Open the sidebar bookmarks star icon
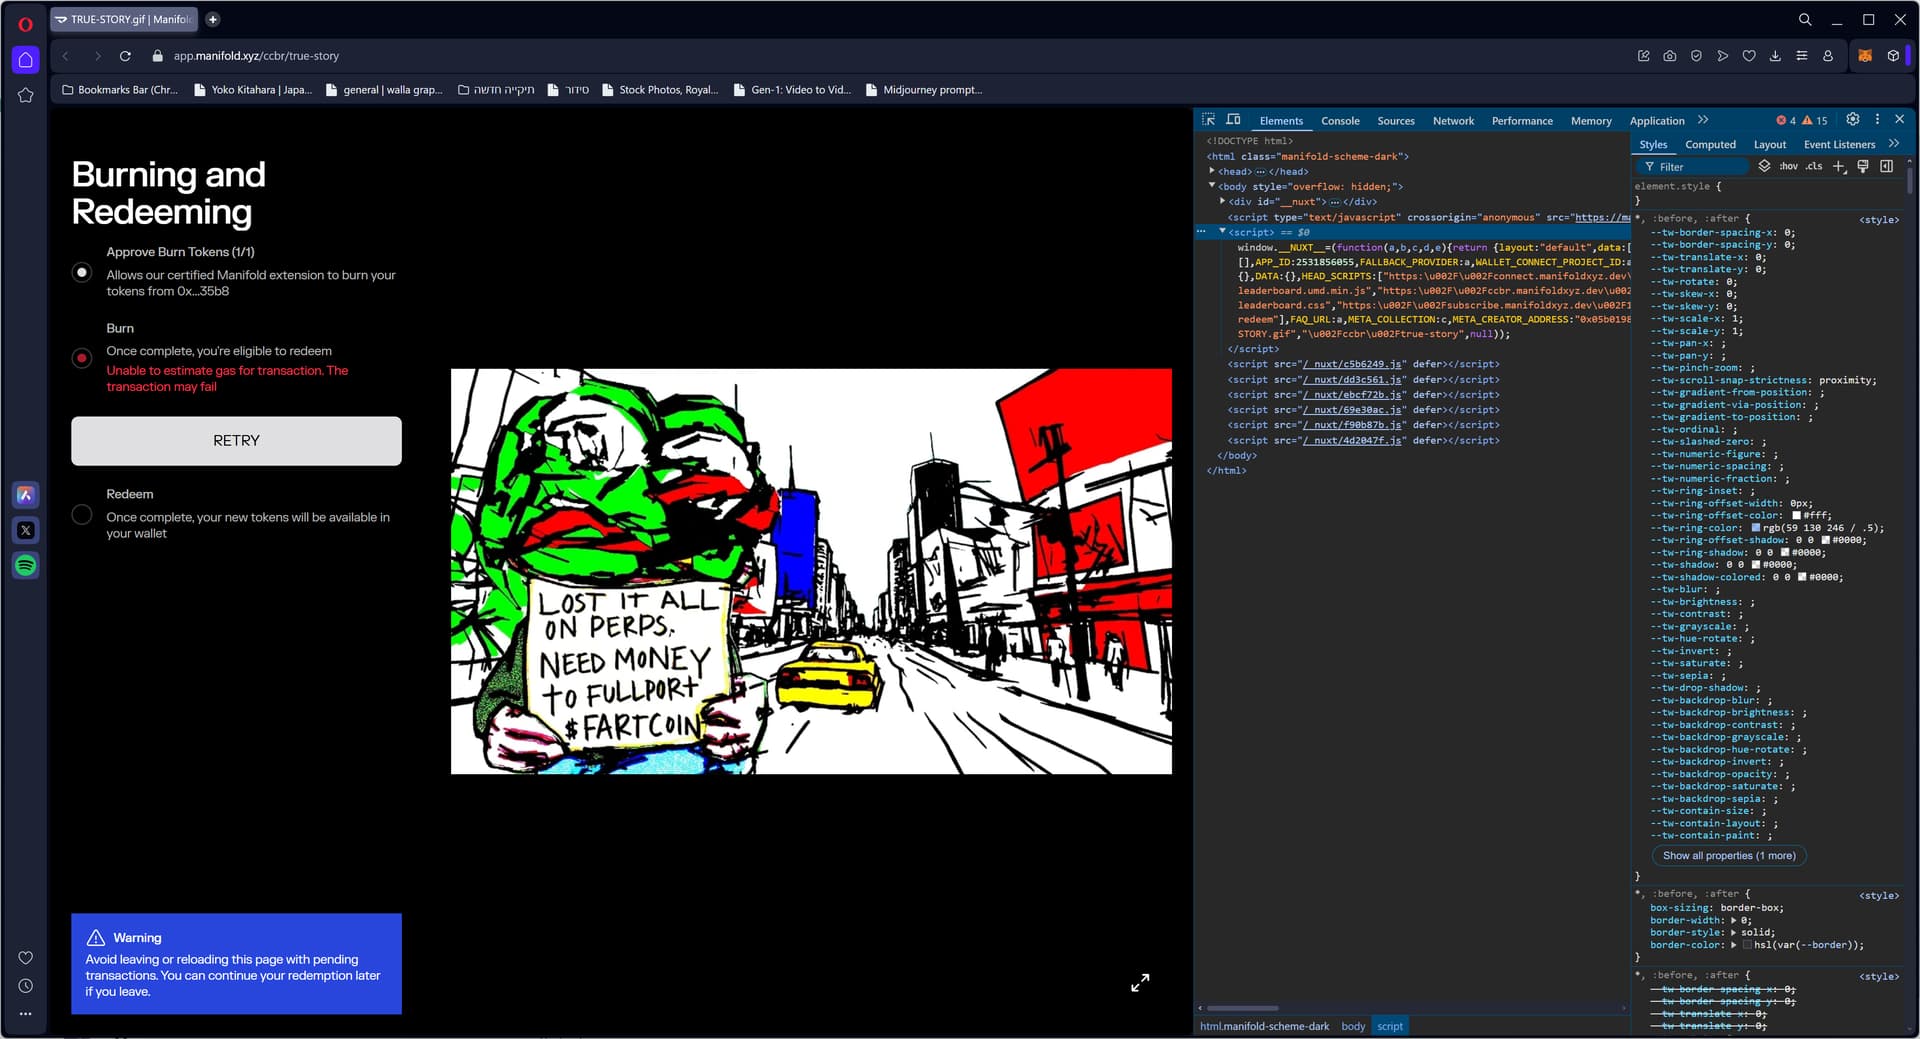 click(x=26, y=95)
